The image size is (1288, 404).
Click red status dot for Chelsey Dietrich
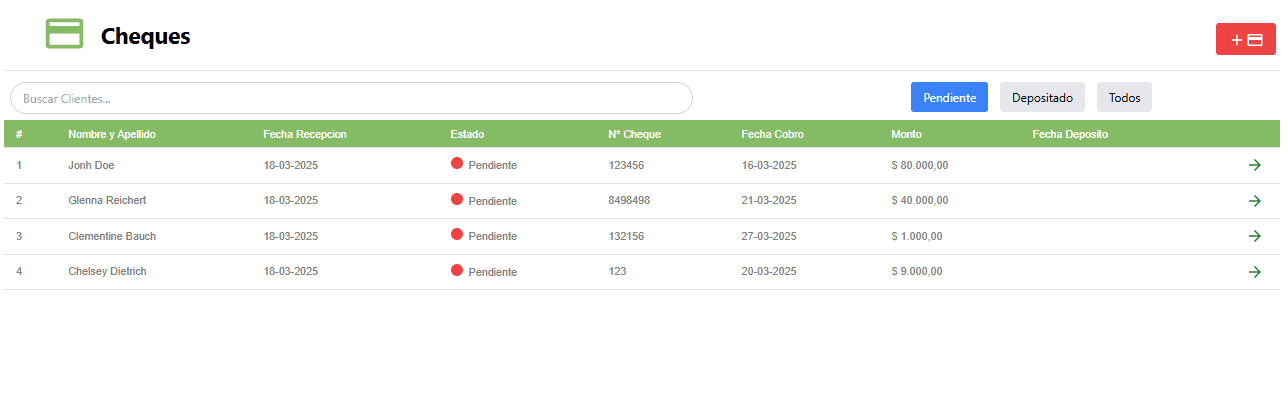(x=457, y=270)
